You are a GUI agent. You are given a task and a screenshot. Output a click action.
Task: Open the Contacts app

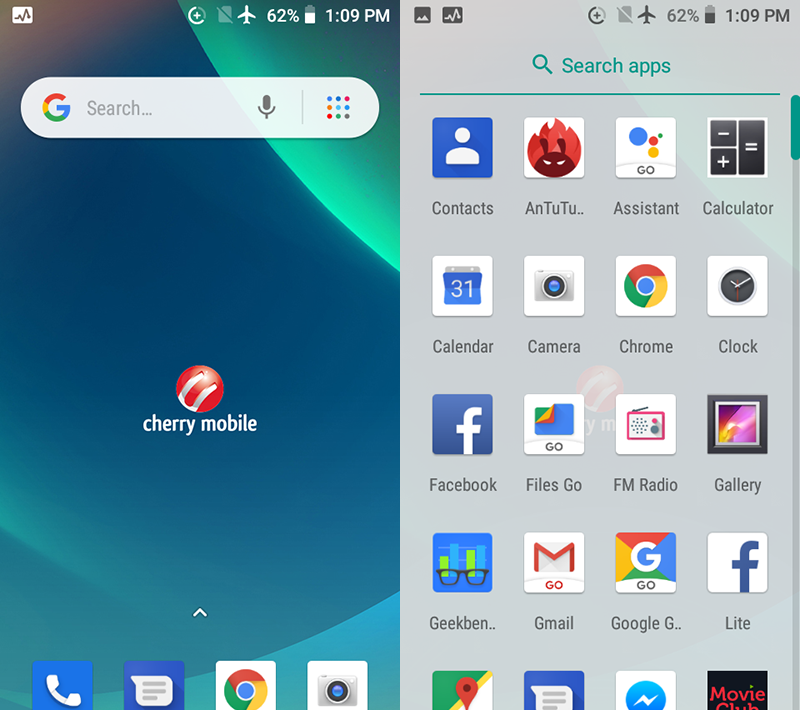coord(462,148)
